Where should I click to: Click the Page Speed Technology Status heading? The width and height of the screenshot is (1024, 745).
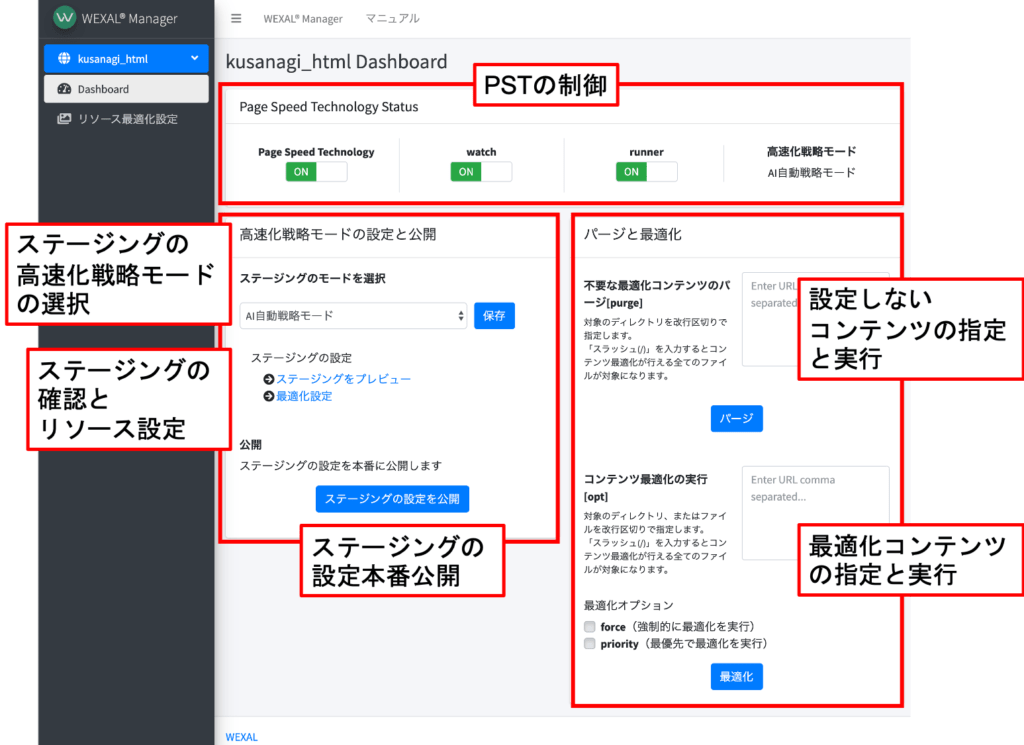tap(328, 106)
